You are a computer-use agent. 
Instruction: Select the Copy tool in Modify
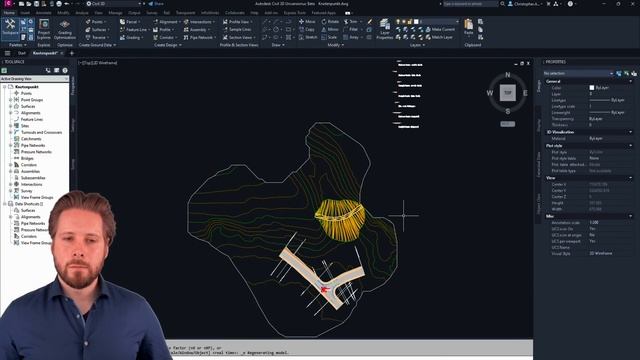click(x=307, y=29)
